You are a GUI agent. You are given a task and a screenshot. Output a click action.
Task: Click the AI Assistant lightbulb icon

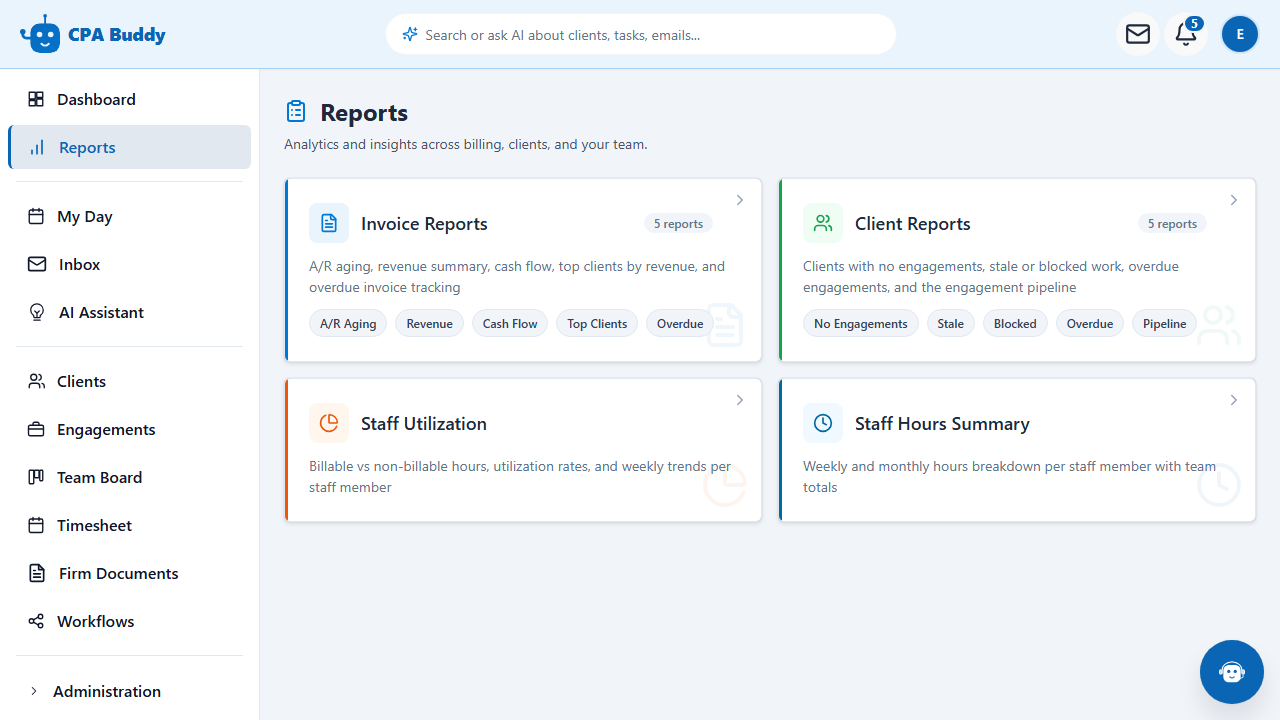37,312
